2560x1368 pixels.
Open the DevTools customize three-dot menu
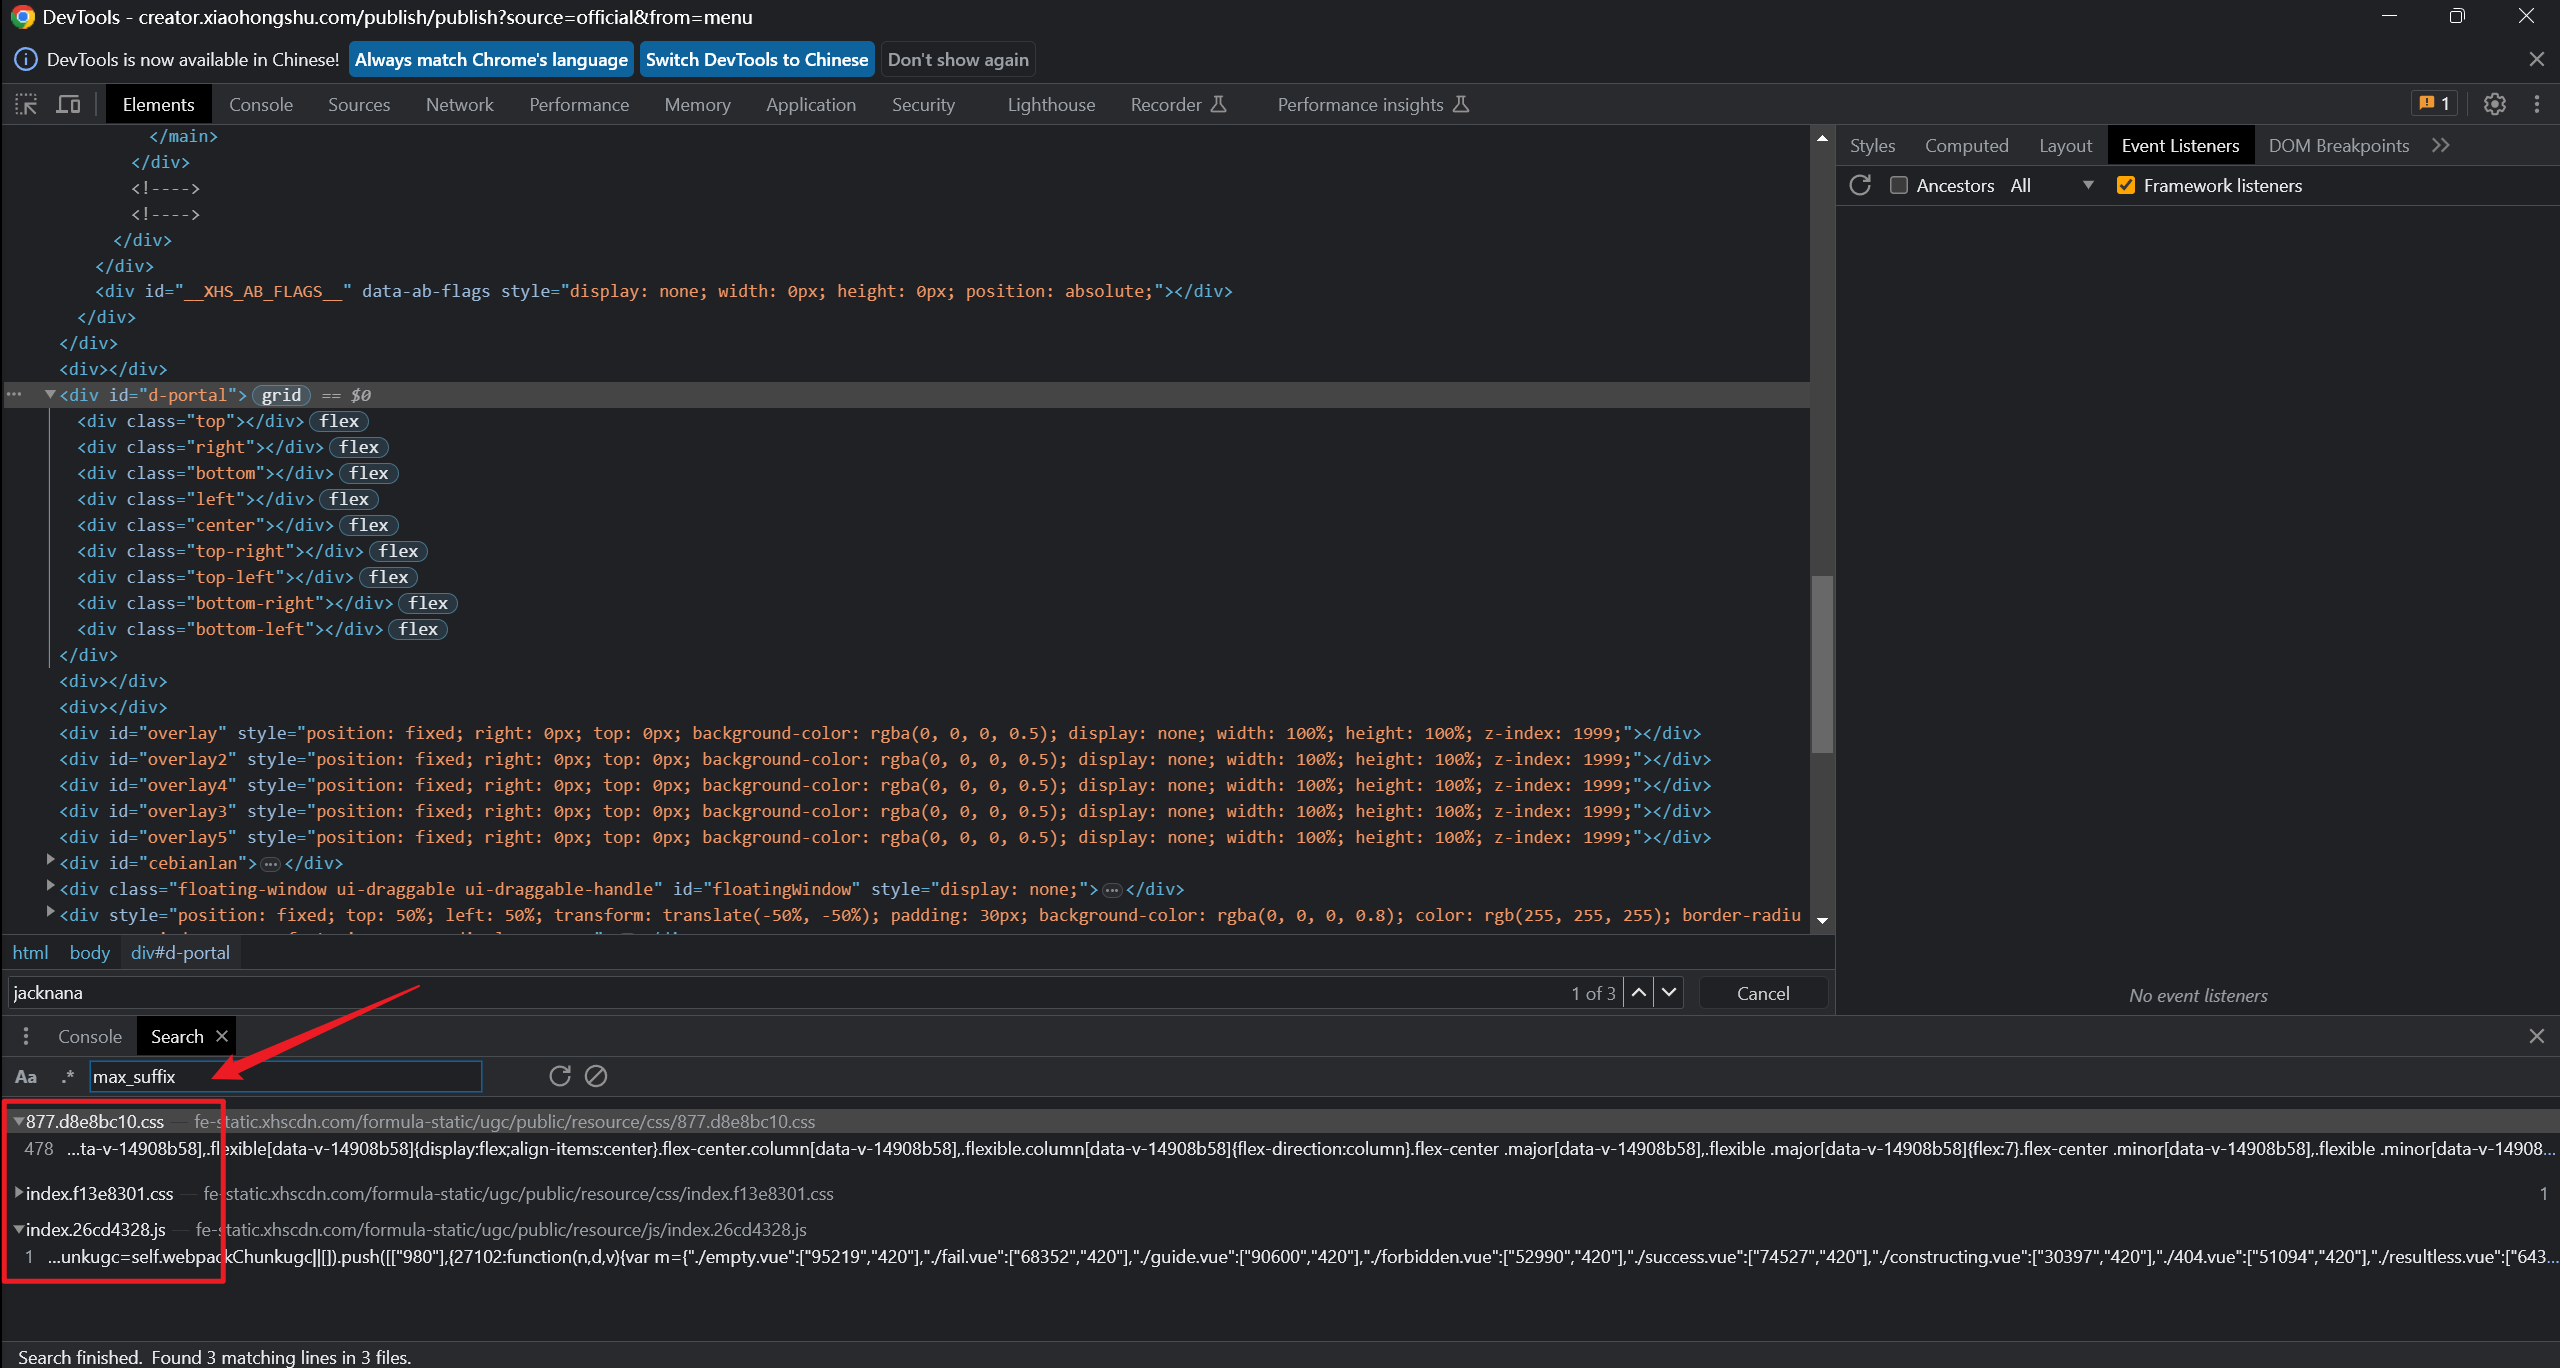pyautogui.click(x=2537, y=104)
